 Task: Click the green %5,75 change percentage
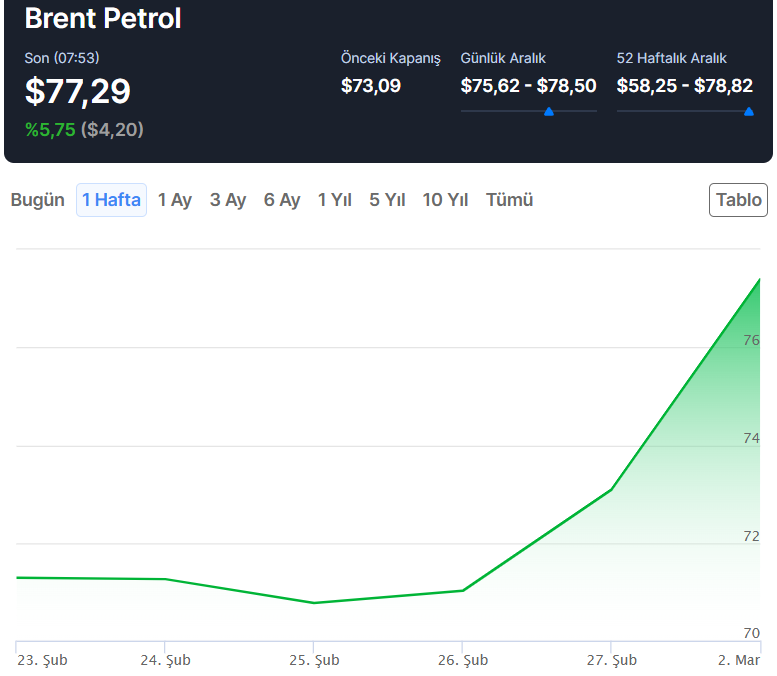pos(50,129)
